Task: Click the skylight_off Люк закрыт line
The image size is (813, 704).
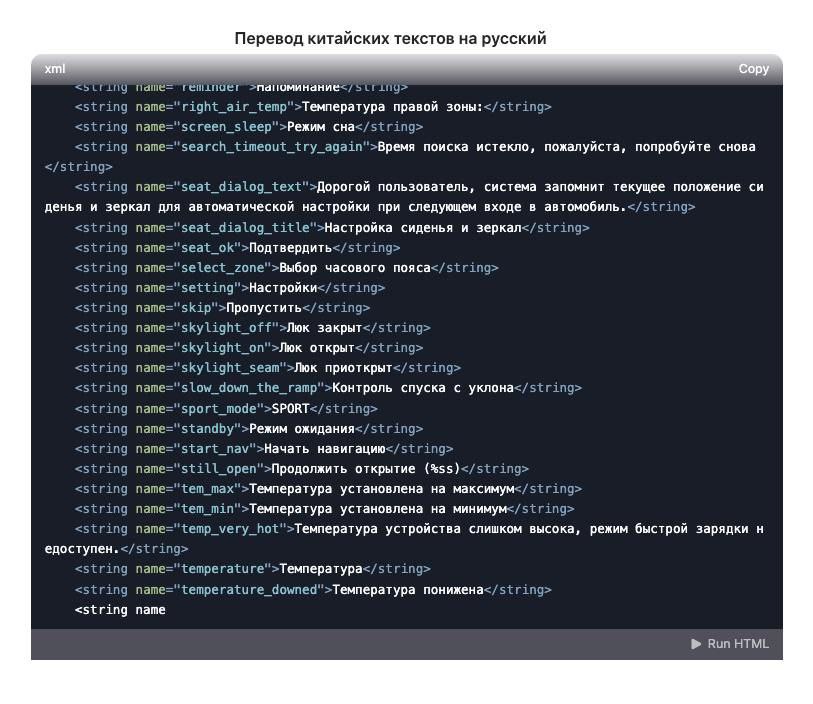Action: (x=253, y=328)
